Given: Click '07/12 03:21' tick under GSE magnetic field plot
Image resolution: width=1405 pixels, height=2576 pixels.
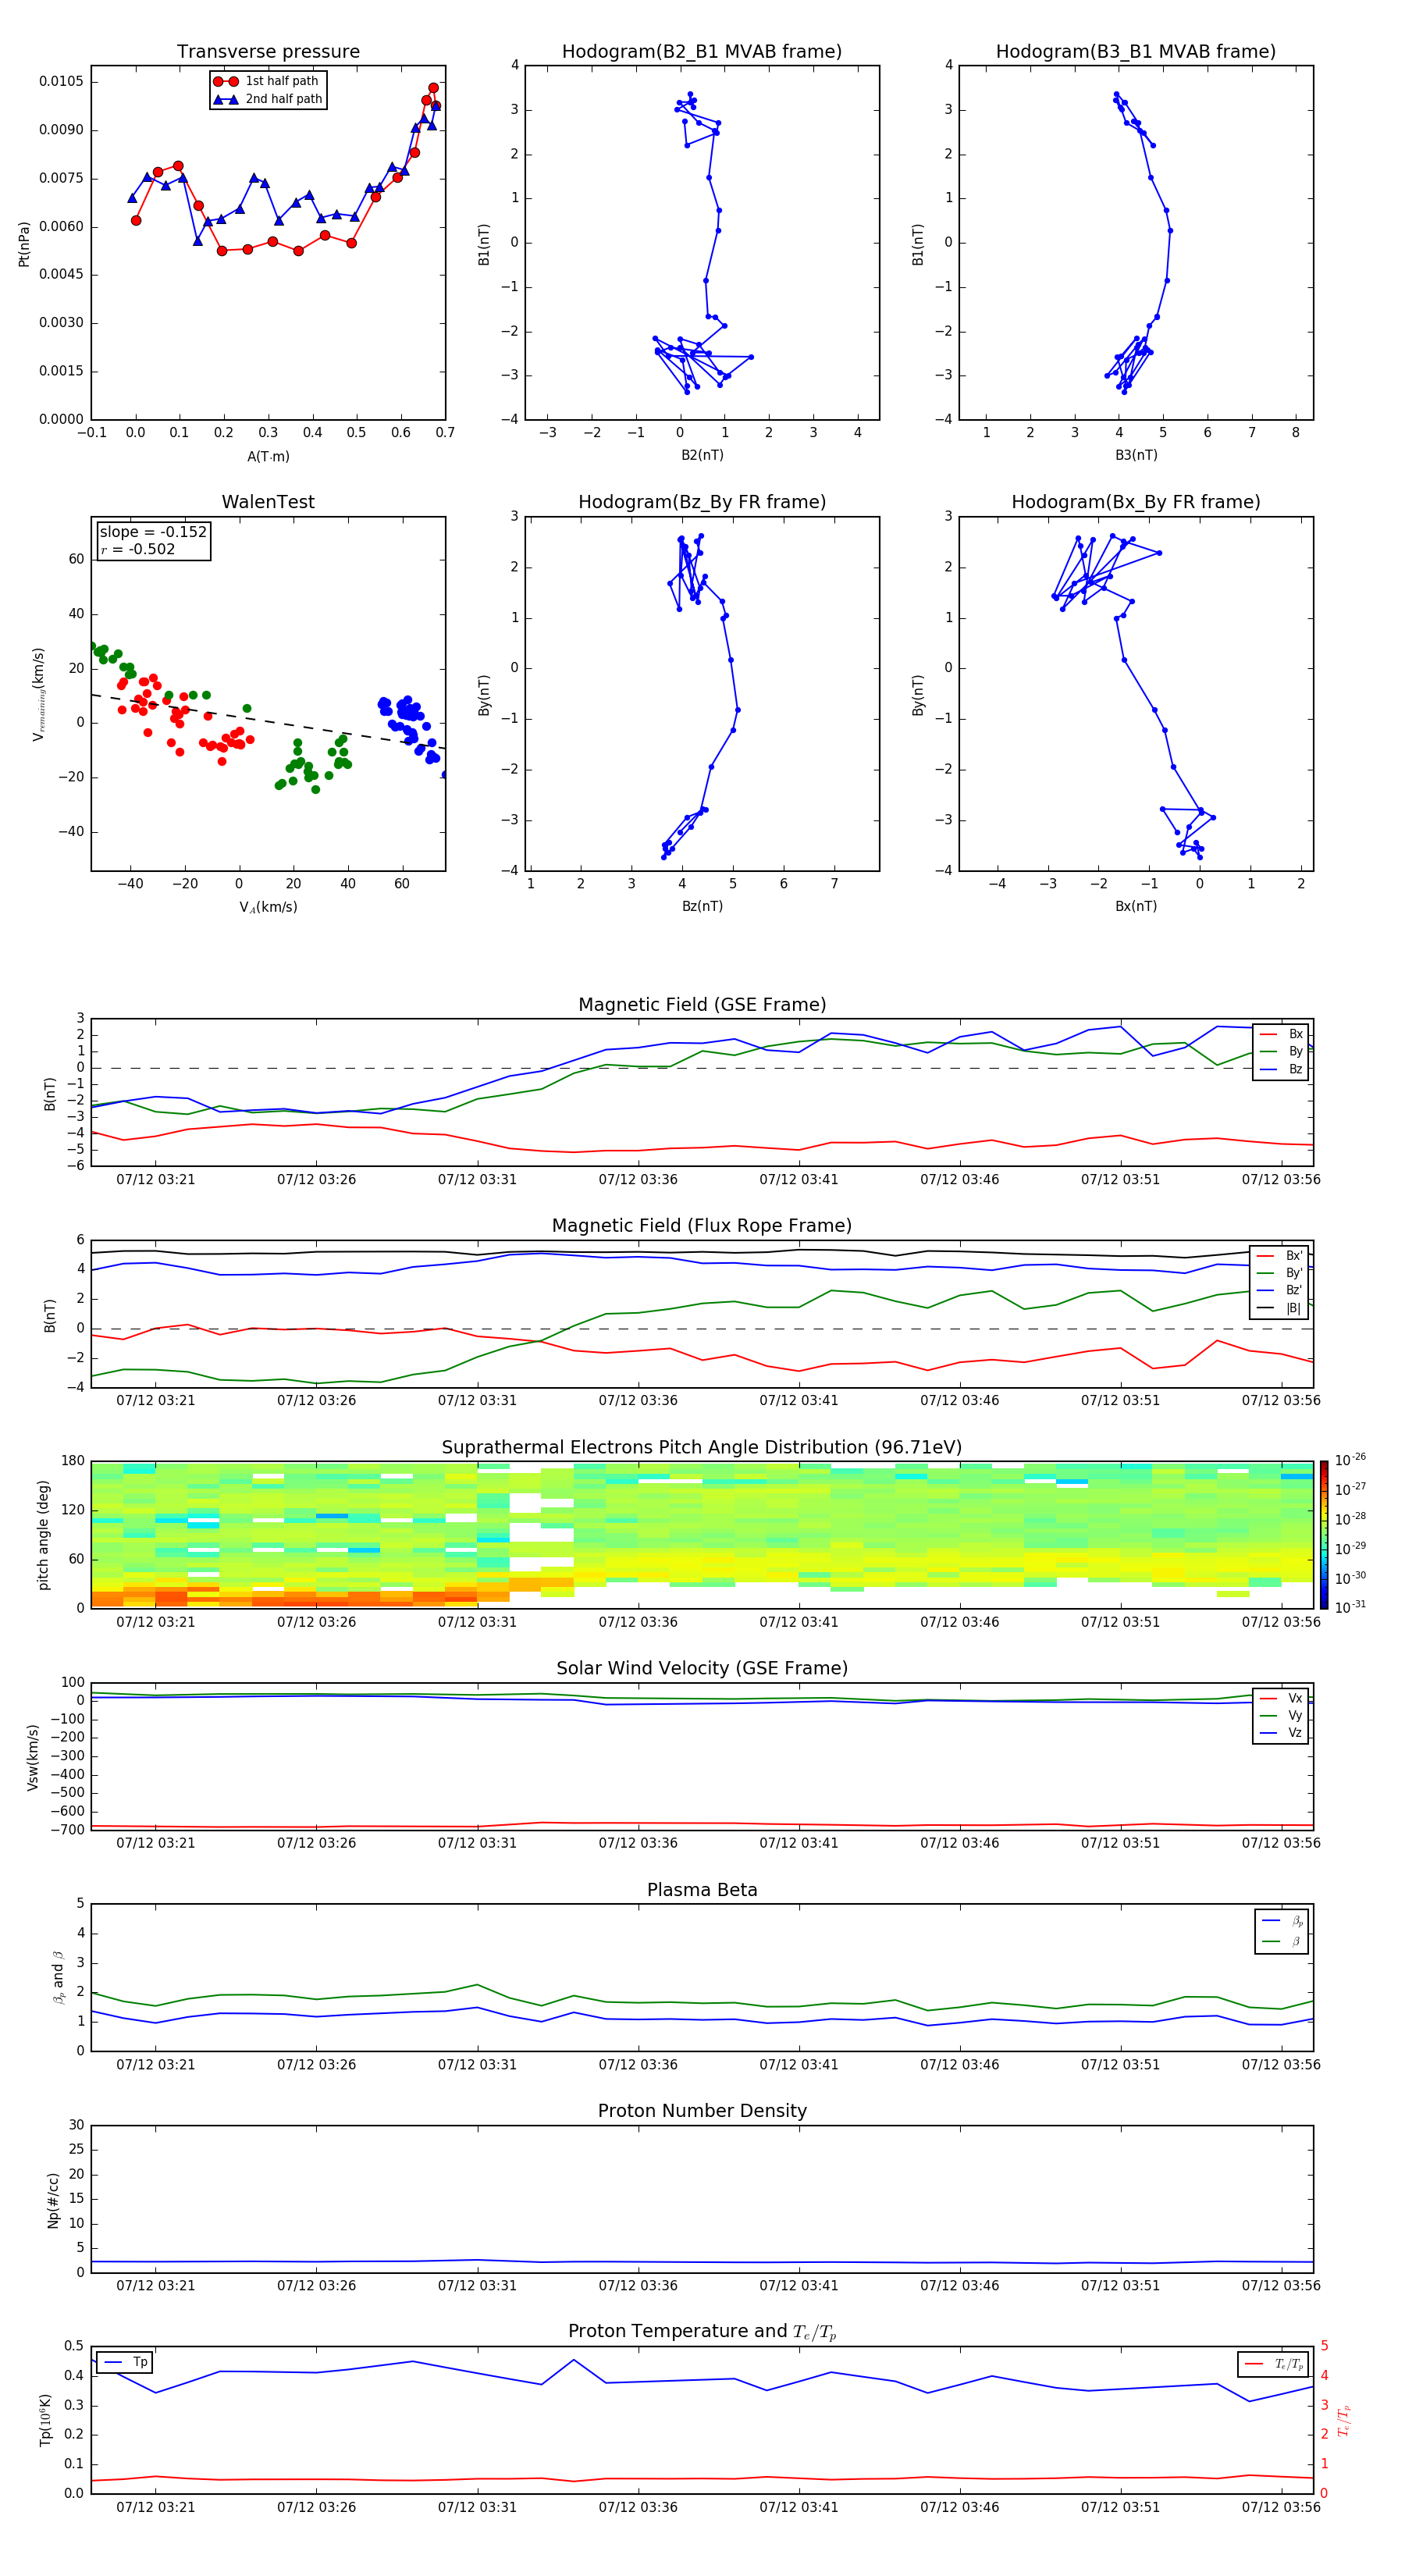Looking at the screenshot, I should [x=156, y=1179].
